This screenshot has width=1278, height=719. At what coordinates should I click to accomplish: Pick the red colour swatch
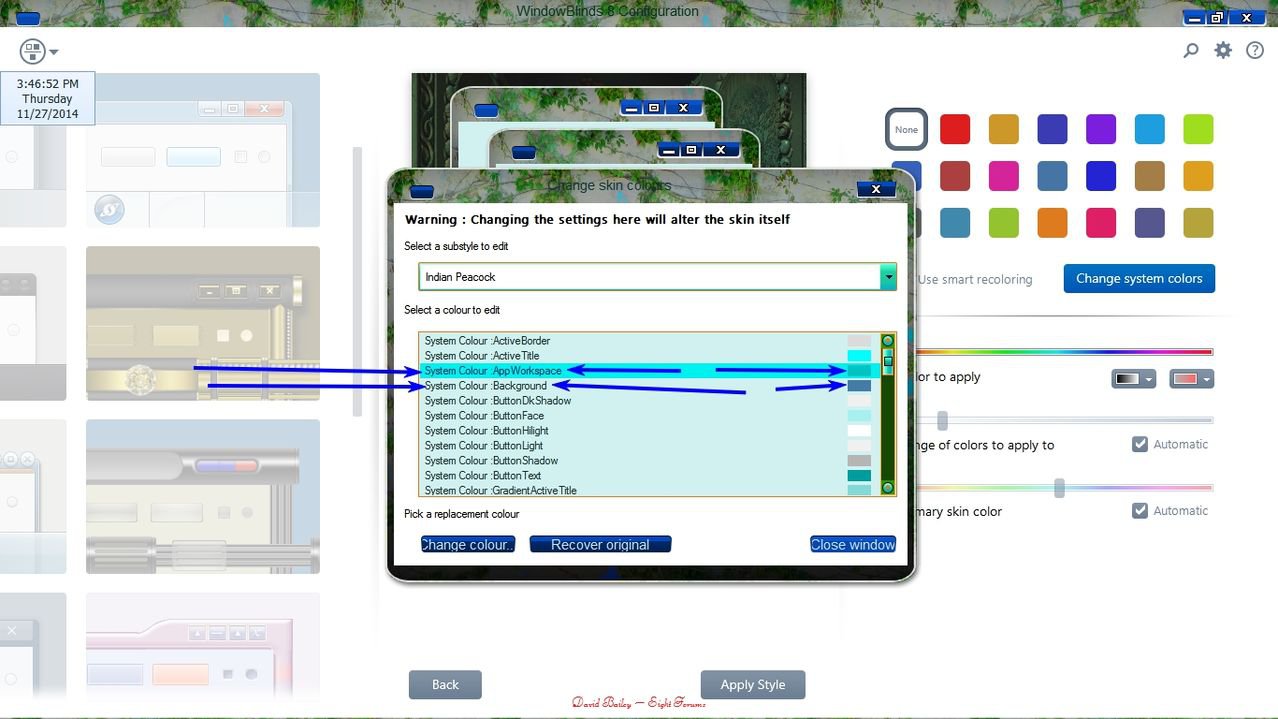point(955,129)
